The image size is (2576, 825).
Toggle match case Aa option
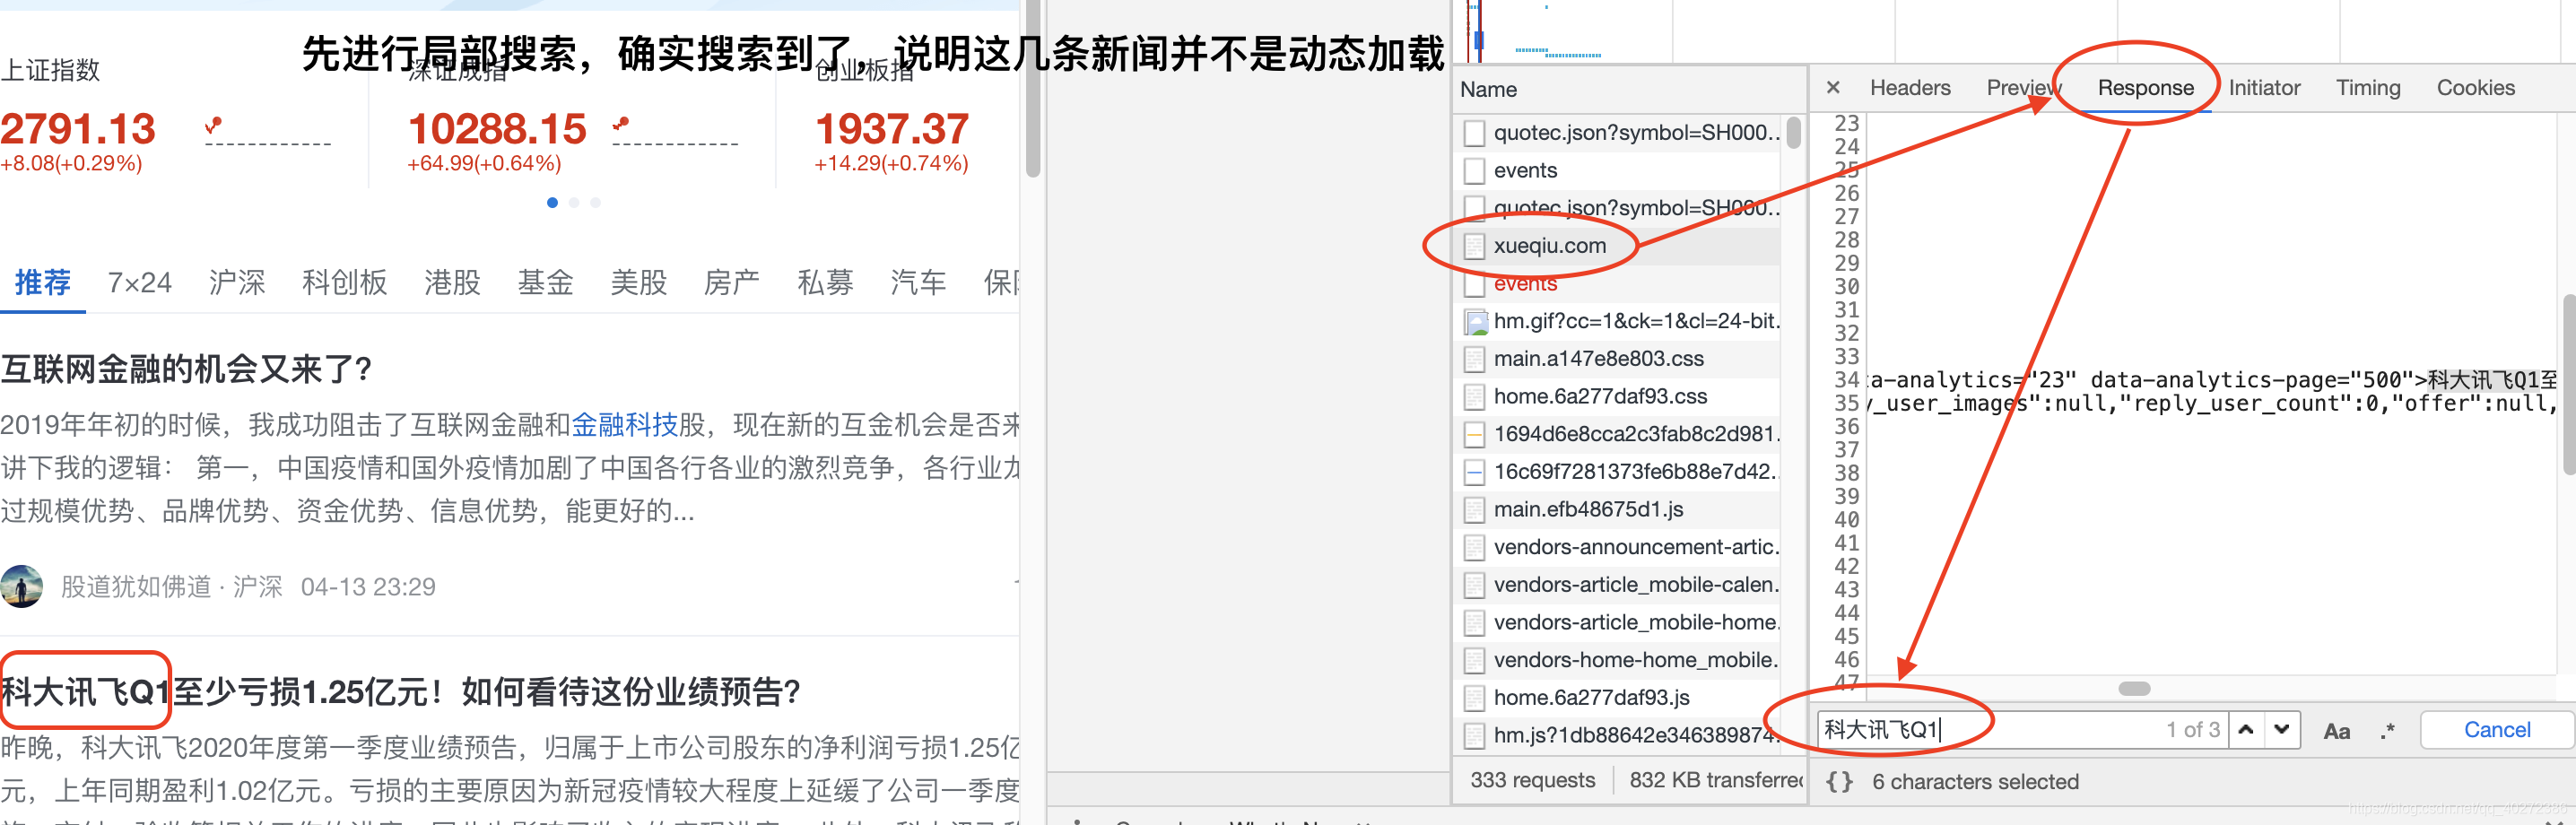click(x=2336, y=731)
